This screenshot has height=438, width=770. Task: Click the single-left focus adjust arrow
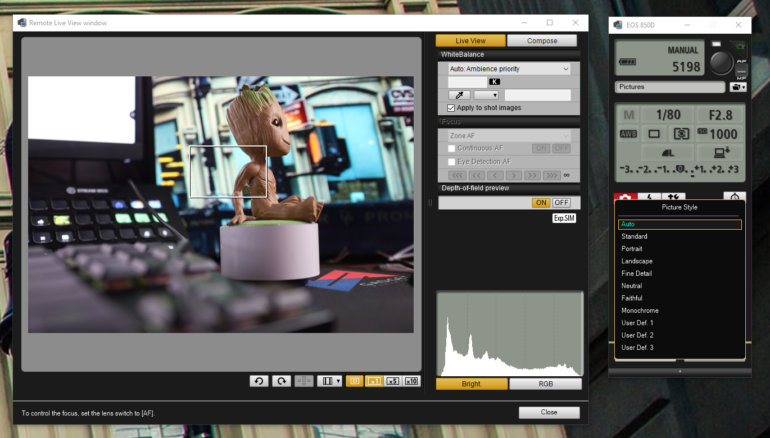pyautogui.click(x=495, y=175)
